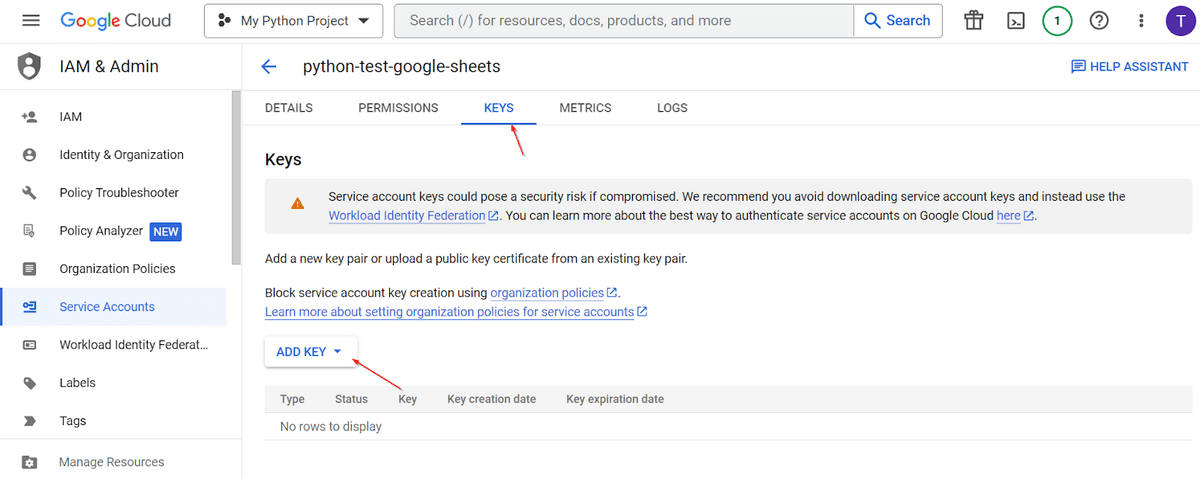This screenshot has height=479, width=1200.
Task: Click the NEW badge beside Policy Analyzer
Action: click(x=166, y=231)
